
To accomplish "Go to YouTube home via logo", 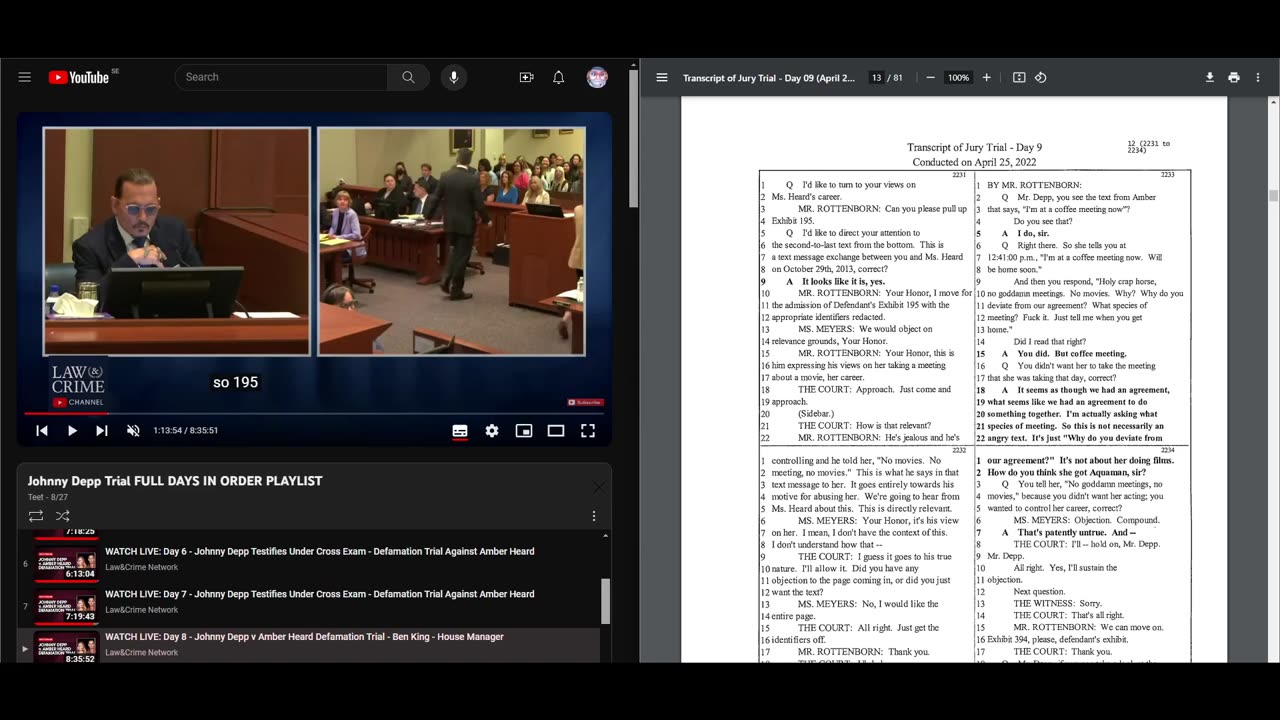I will pos(79,77).
